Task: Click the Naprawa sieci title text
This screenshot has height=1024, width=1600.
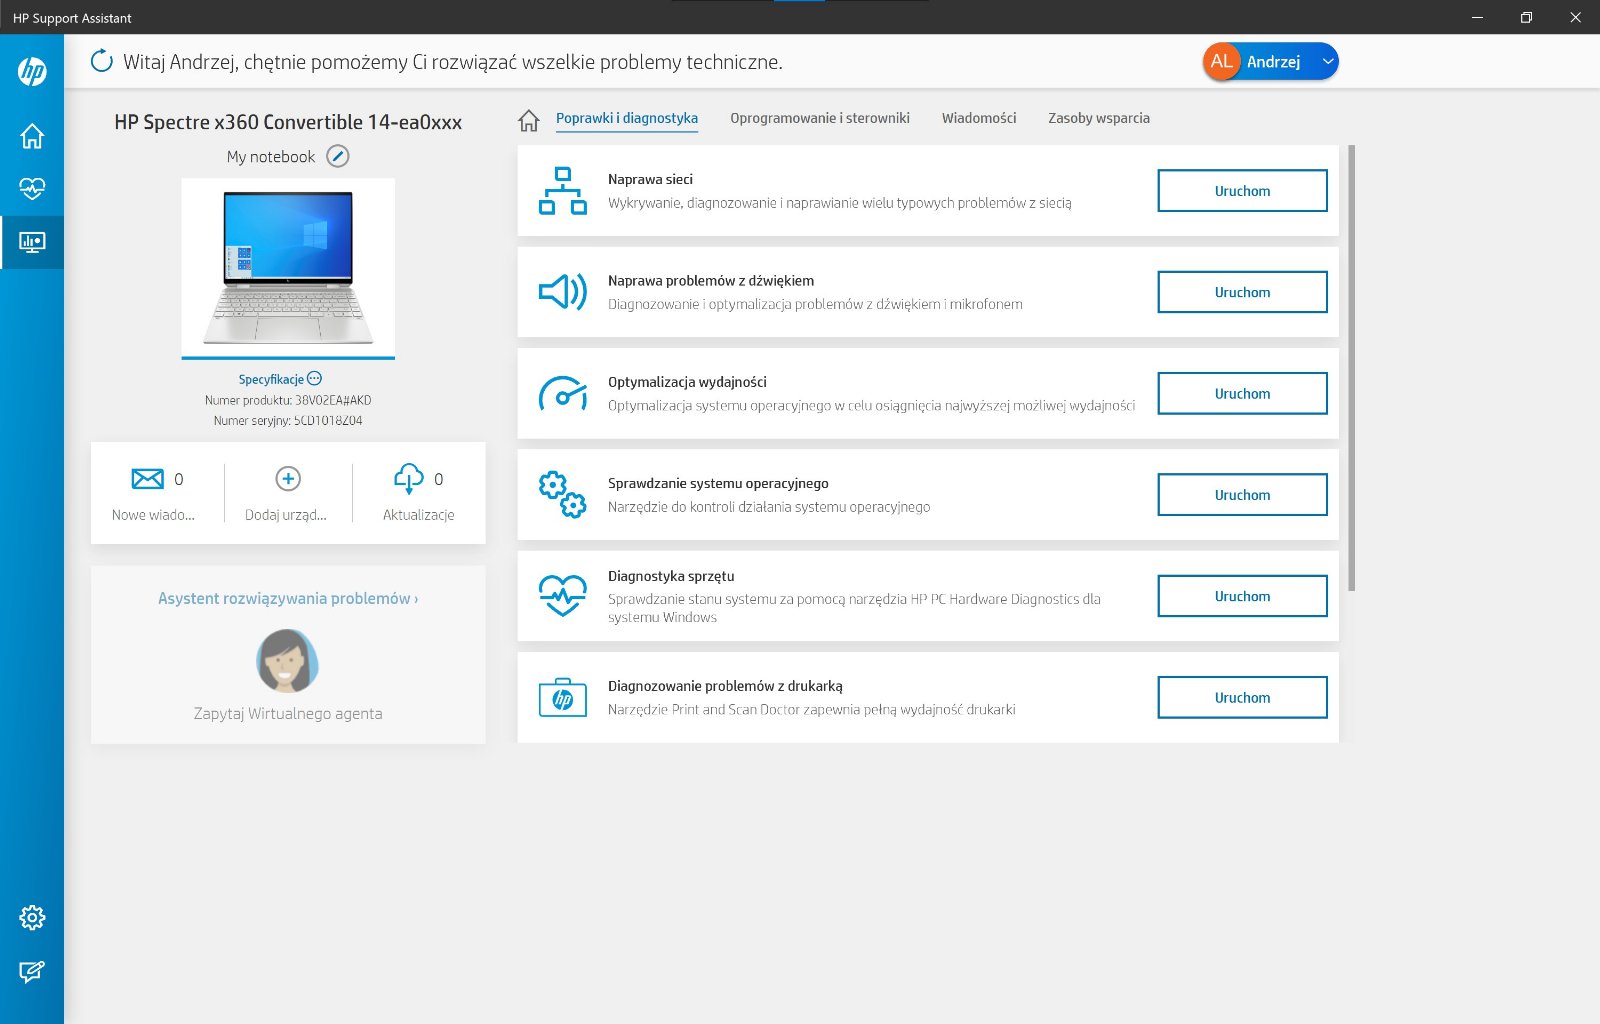Action: [650, 179]
